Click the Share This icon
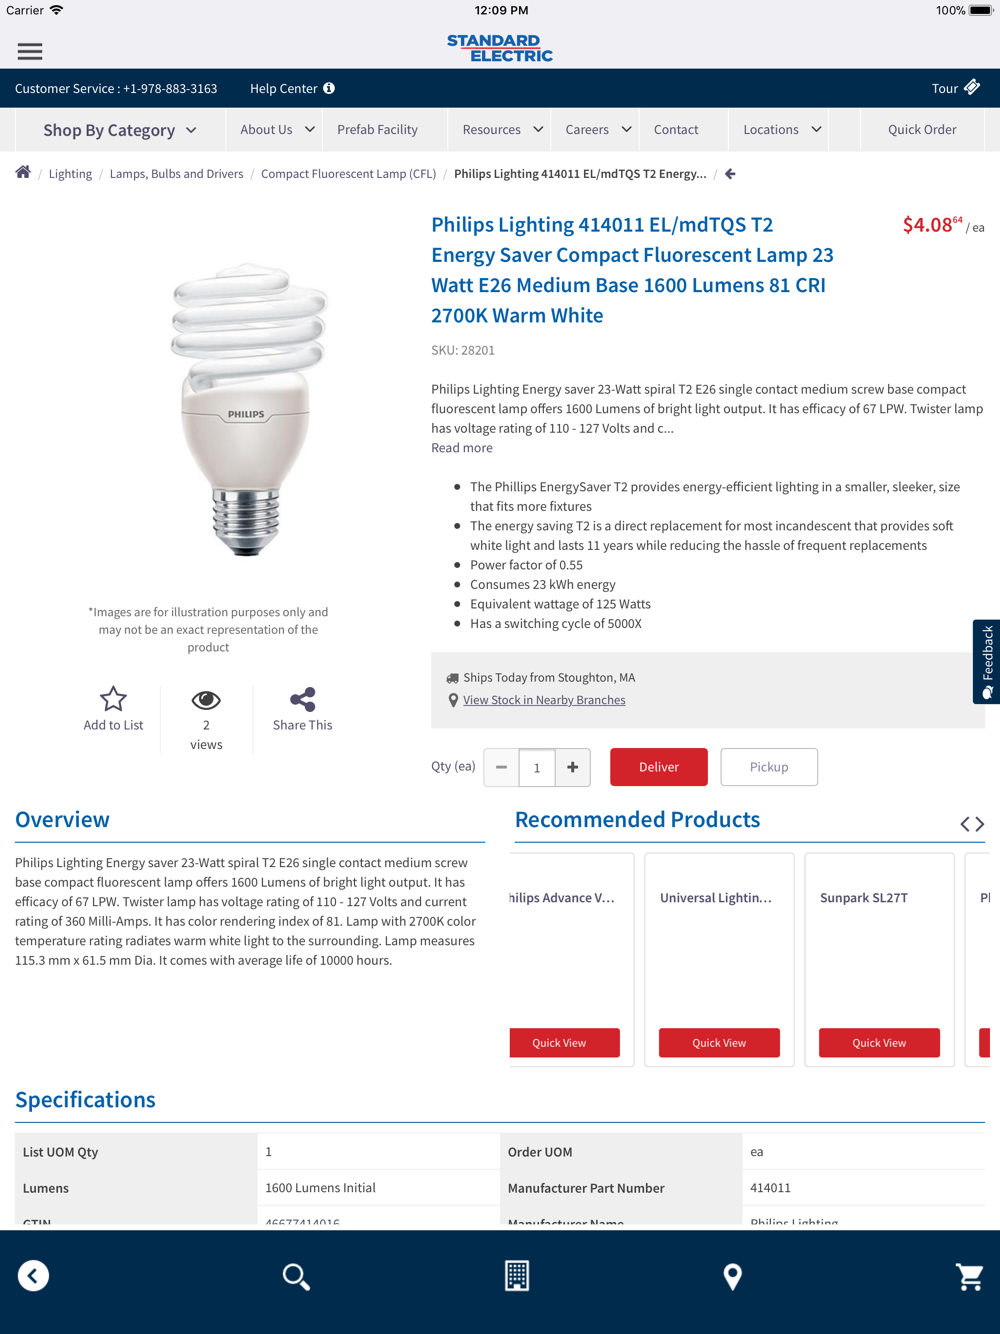1000x1334 pixels. pyautogui.click(x=302, y=699)
